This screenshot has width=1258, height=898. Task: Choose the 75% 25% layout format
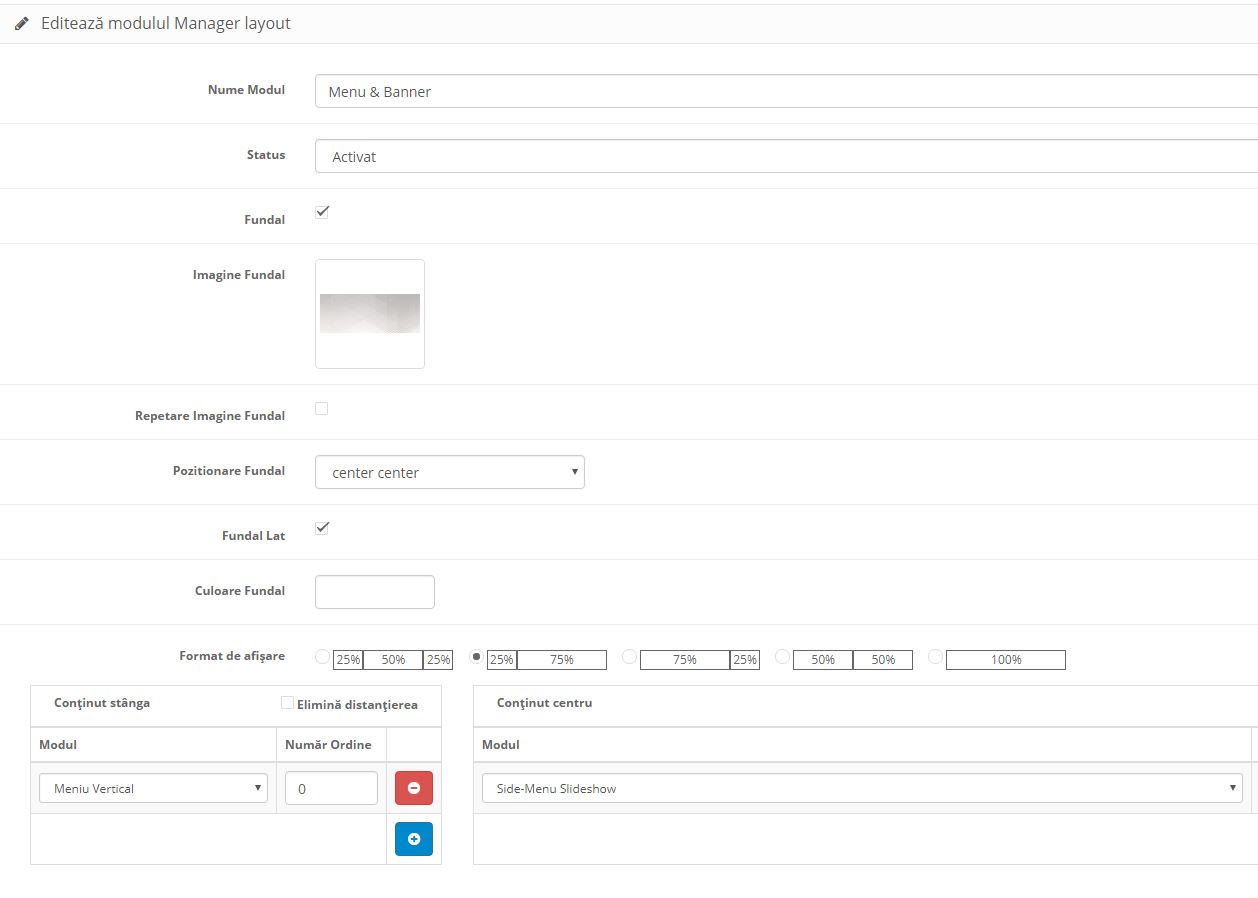(x=629, y=657)
